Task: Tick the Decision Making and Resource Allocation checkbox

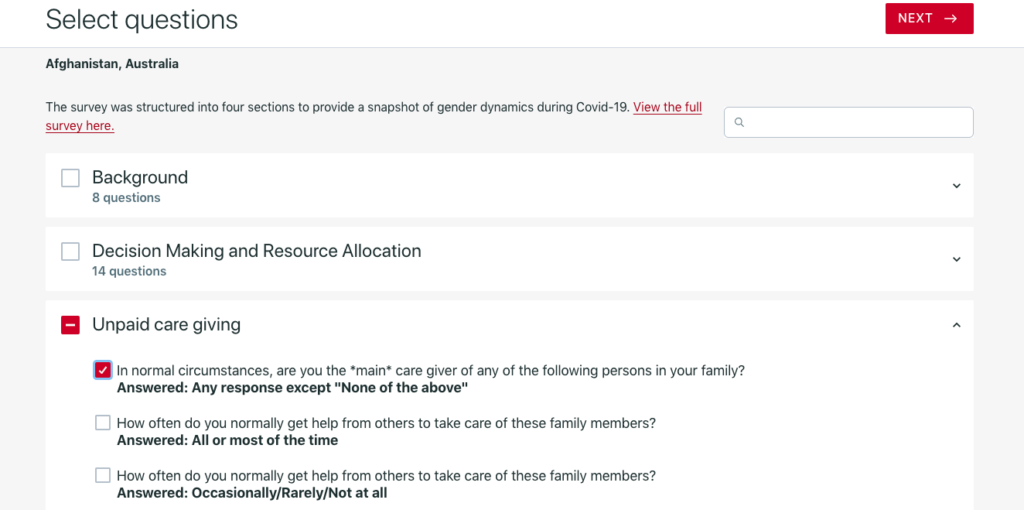Action: pyautogui.click(x=70, y=251)
